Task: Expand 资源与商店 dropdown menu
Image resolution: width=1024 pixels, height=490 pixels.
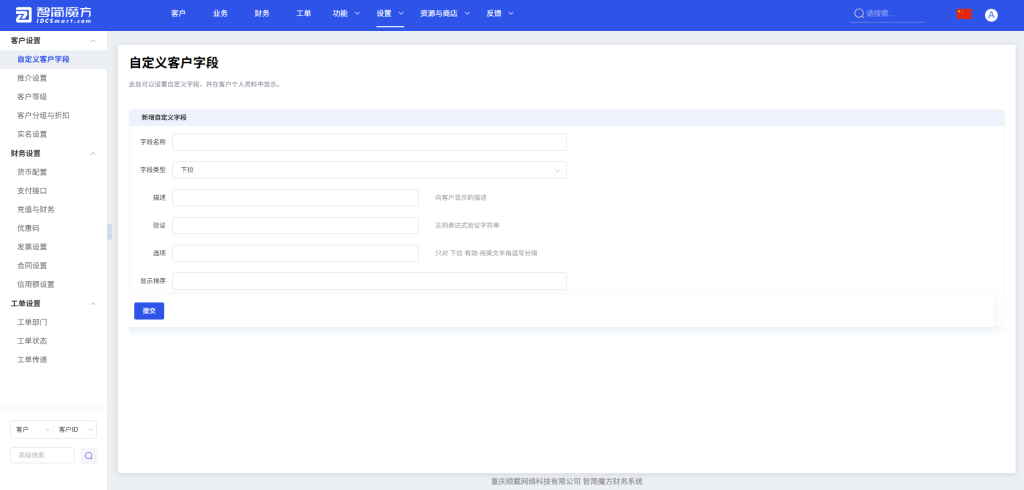Action: pos(445,13)
